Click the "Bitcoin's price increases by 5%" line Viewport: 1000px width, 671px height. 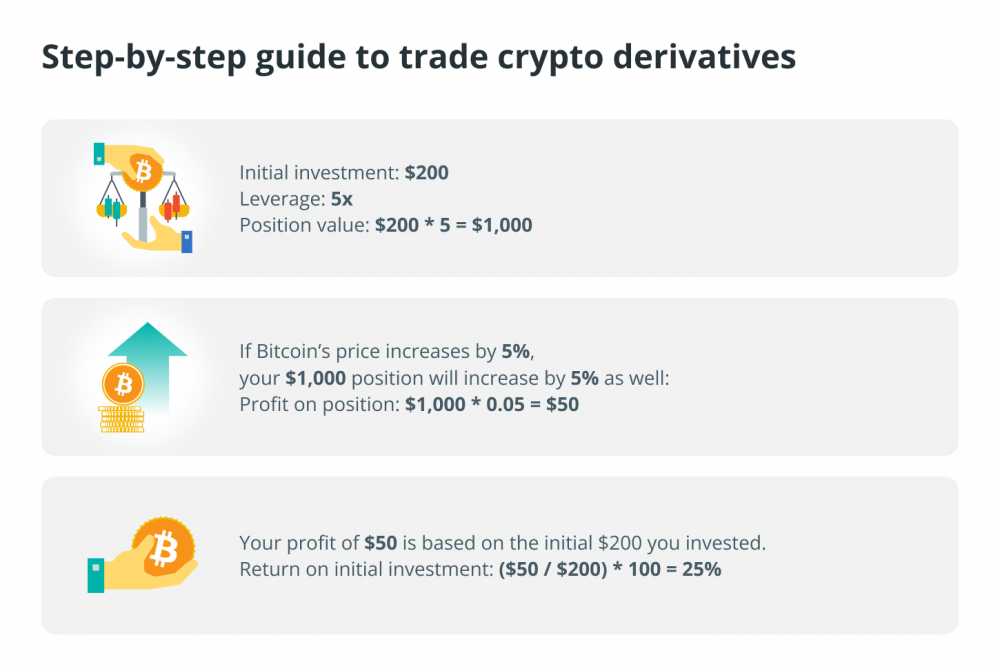[x=386, y=351]
